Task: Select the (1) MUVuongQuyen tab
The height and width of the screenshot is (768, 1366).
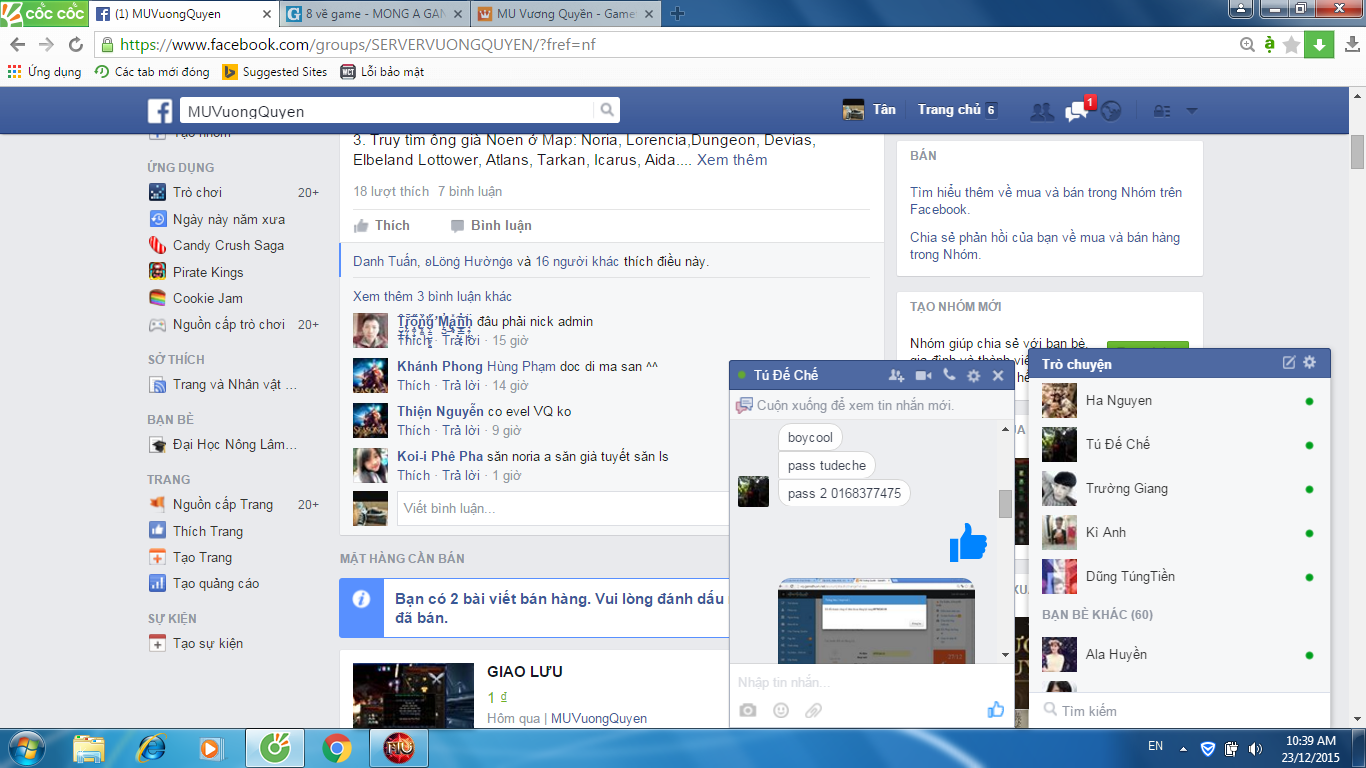Action: (x=184, y=14)
